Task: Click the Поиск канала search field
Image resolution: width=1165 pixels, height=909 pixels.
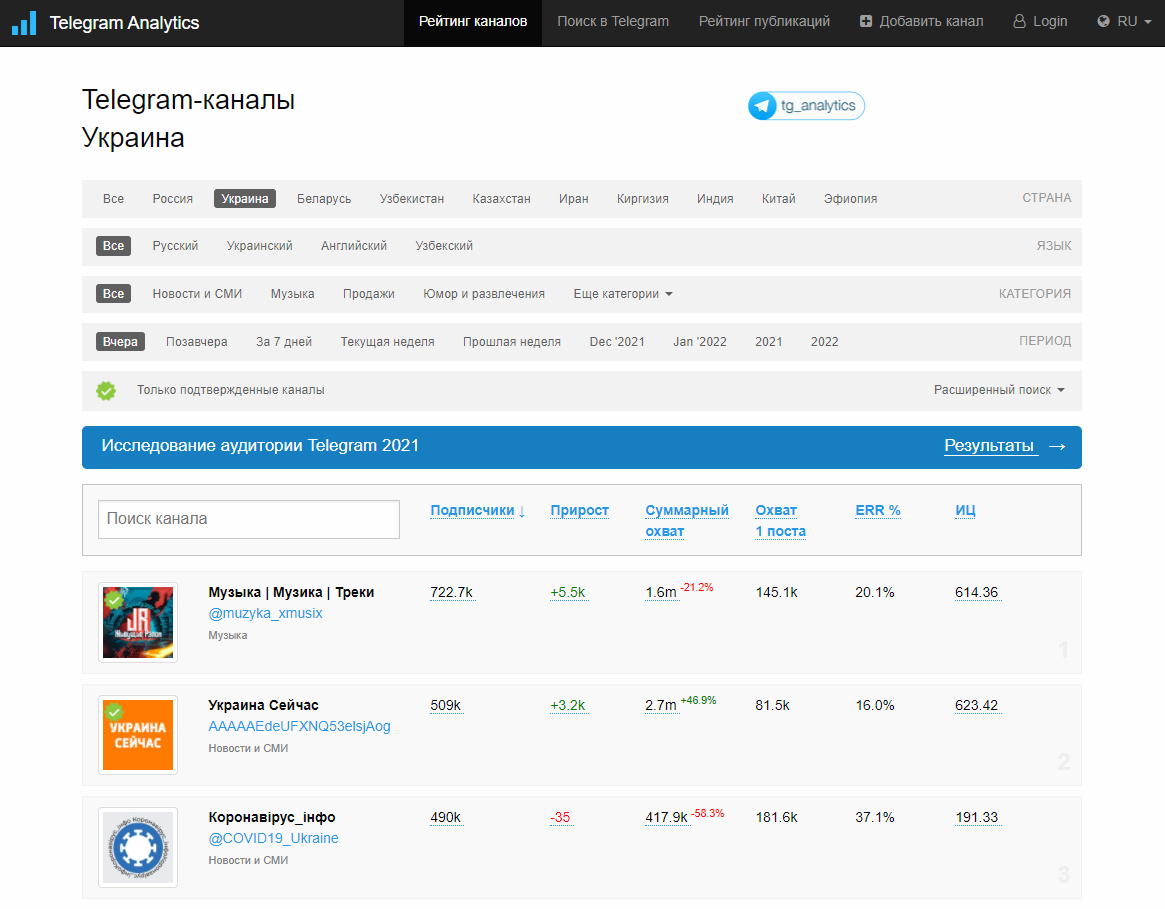Action: coord(249,519)
